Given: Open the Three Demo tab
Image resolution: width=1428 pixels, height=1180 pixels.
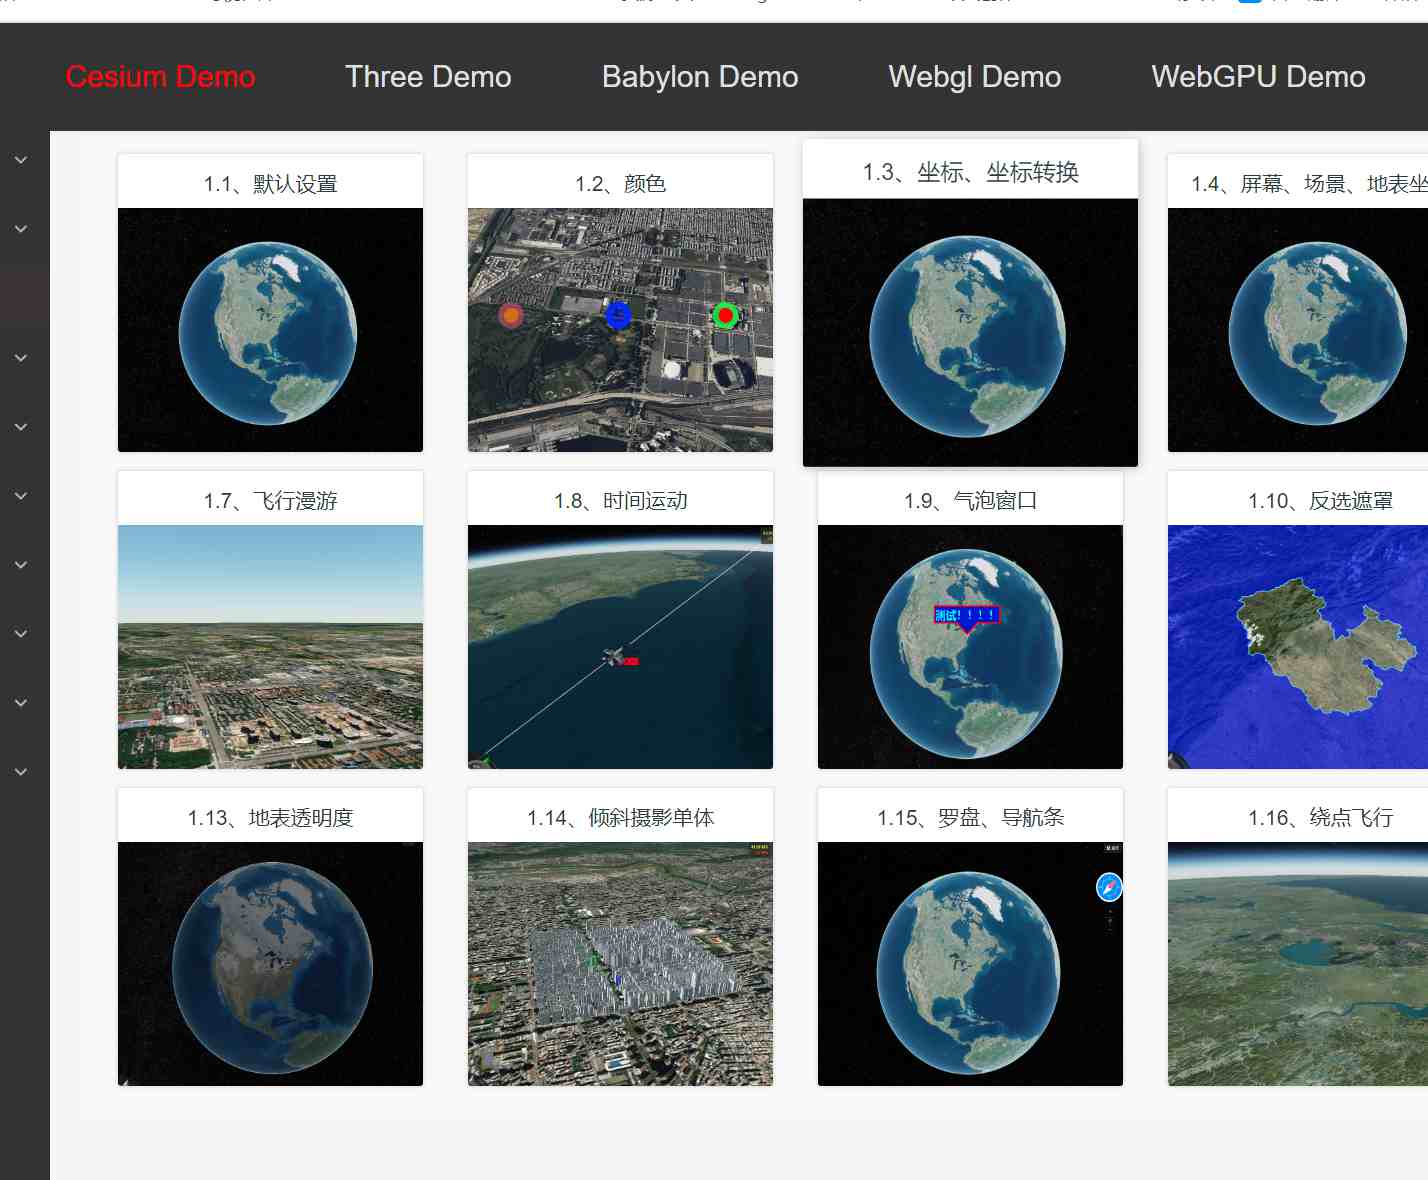Looking at the screenshot, I should pyautogui.click(x=428, y=77).
